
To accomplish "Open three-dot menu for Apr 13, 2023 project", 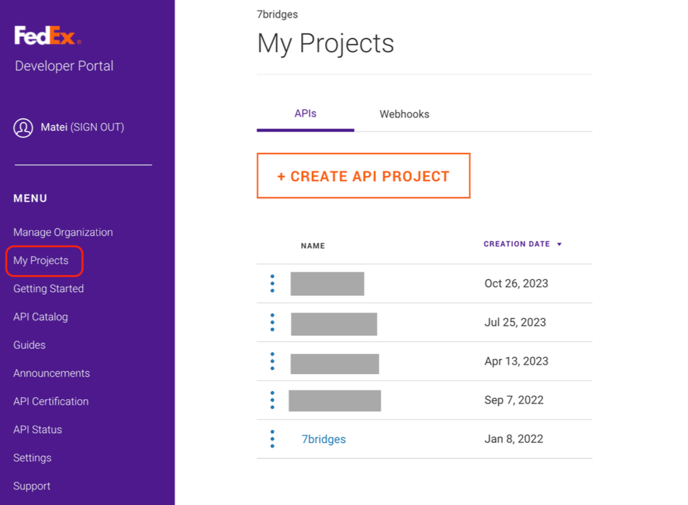I will pos(272,361).
